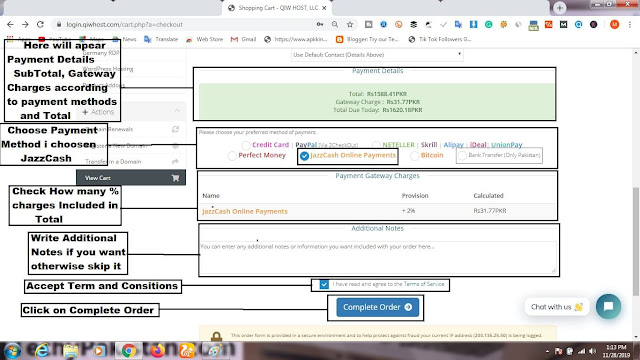640x360 pixels.
Task: Click the taskbar volume speaker icon
Action: click(592, 351)
